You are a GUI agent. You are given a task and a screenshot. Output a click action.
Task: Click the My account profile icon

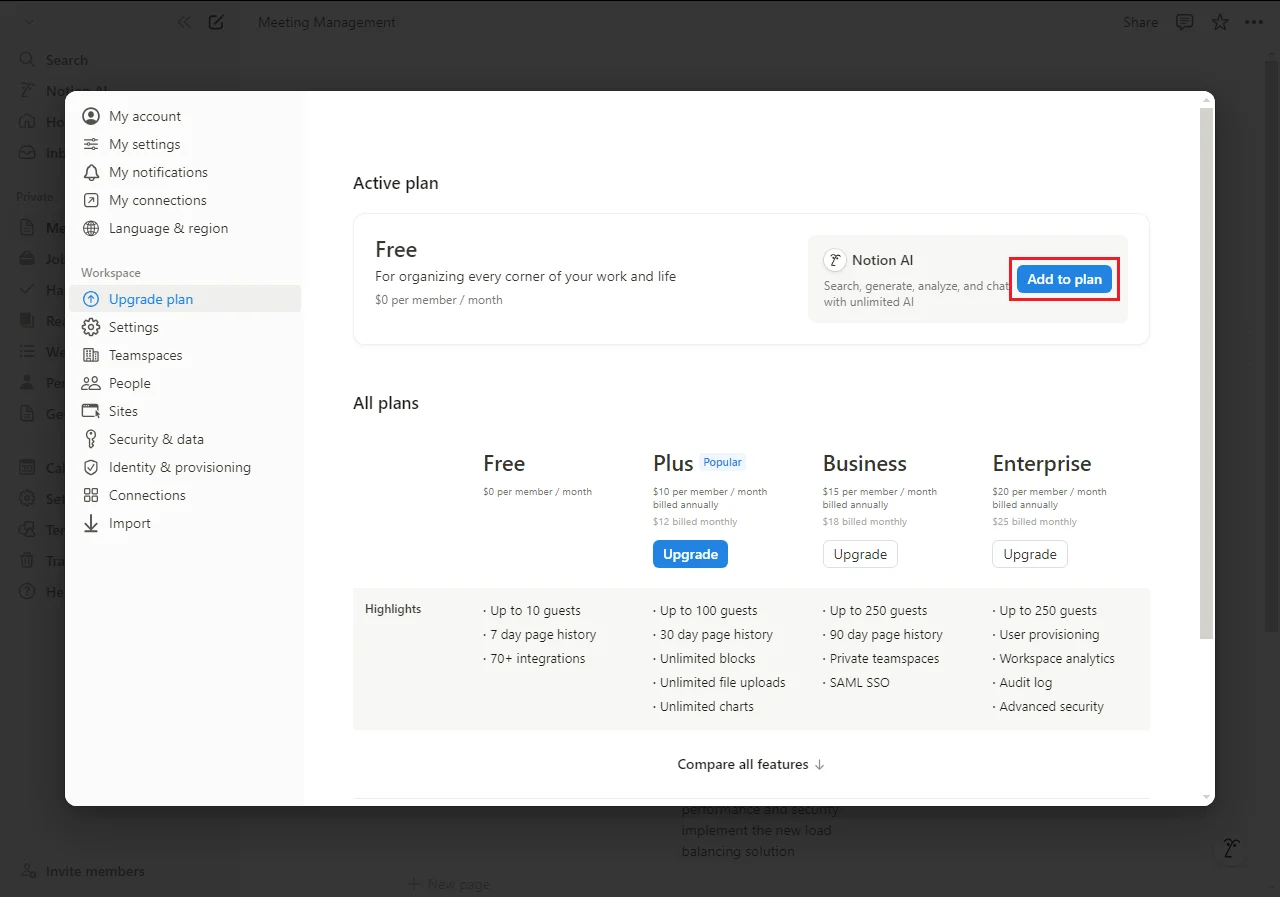91,116
